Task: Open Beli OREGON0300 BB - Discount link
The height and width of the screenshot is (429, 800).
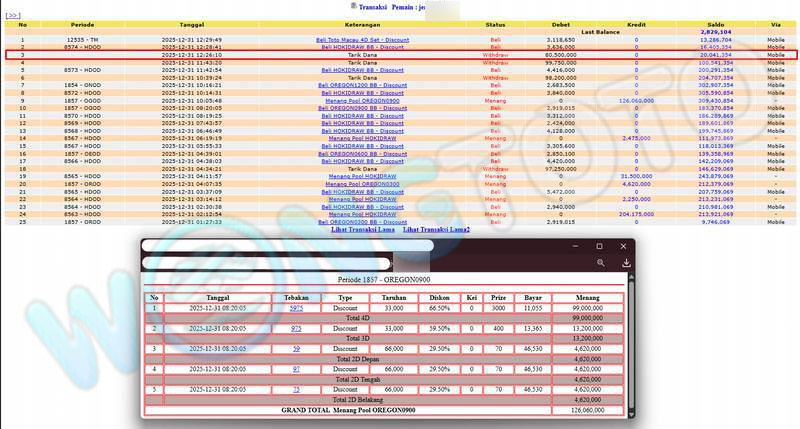Action: coord(362,221)
